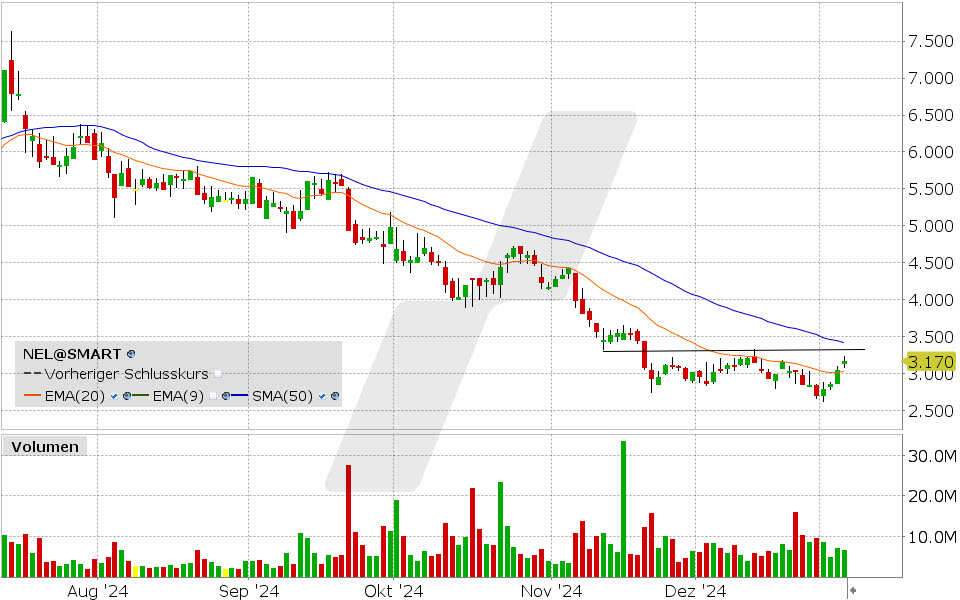The image size is (960, 600).
Task: Click the Vorheriger Schlusskurs legend label
Action: [127, 374]
